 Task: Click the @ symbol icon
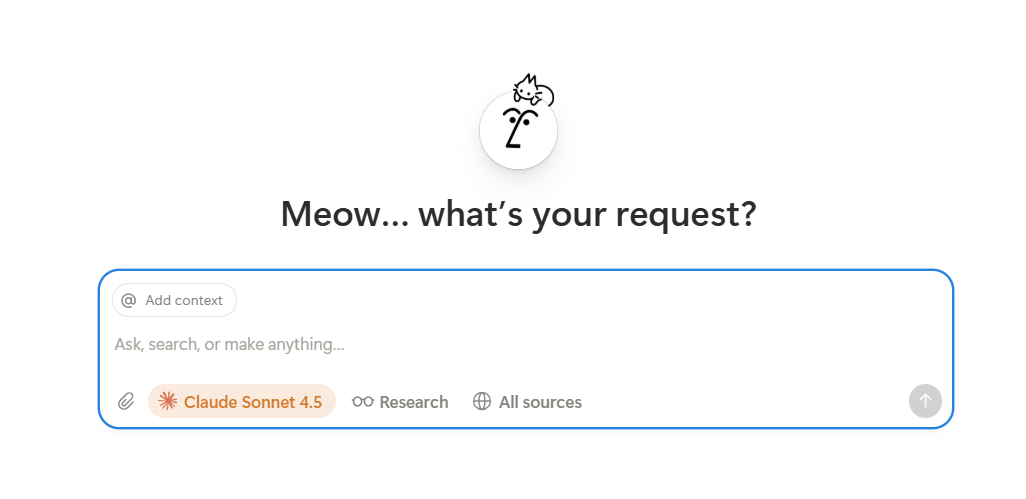pyautogui.click(x=128, y=300)
